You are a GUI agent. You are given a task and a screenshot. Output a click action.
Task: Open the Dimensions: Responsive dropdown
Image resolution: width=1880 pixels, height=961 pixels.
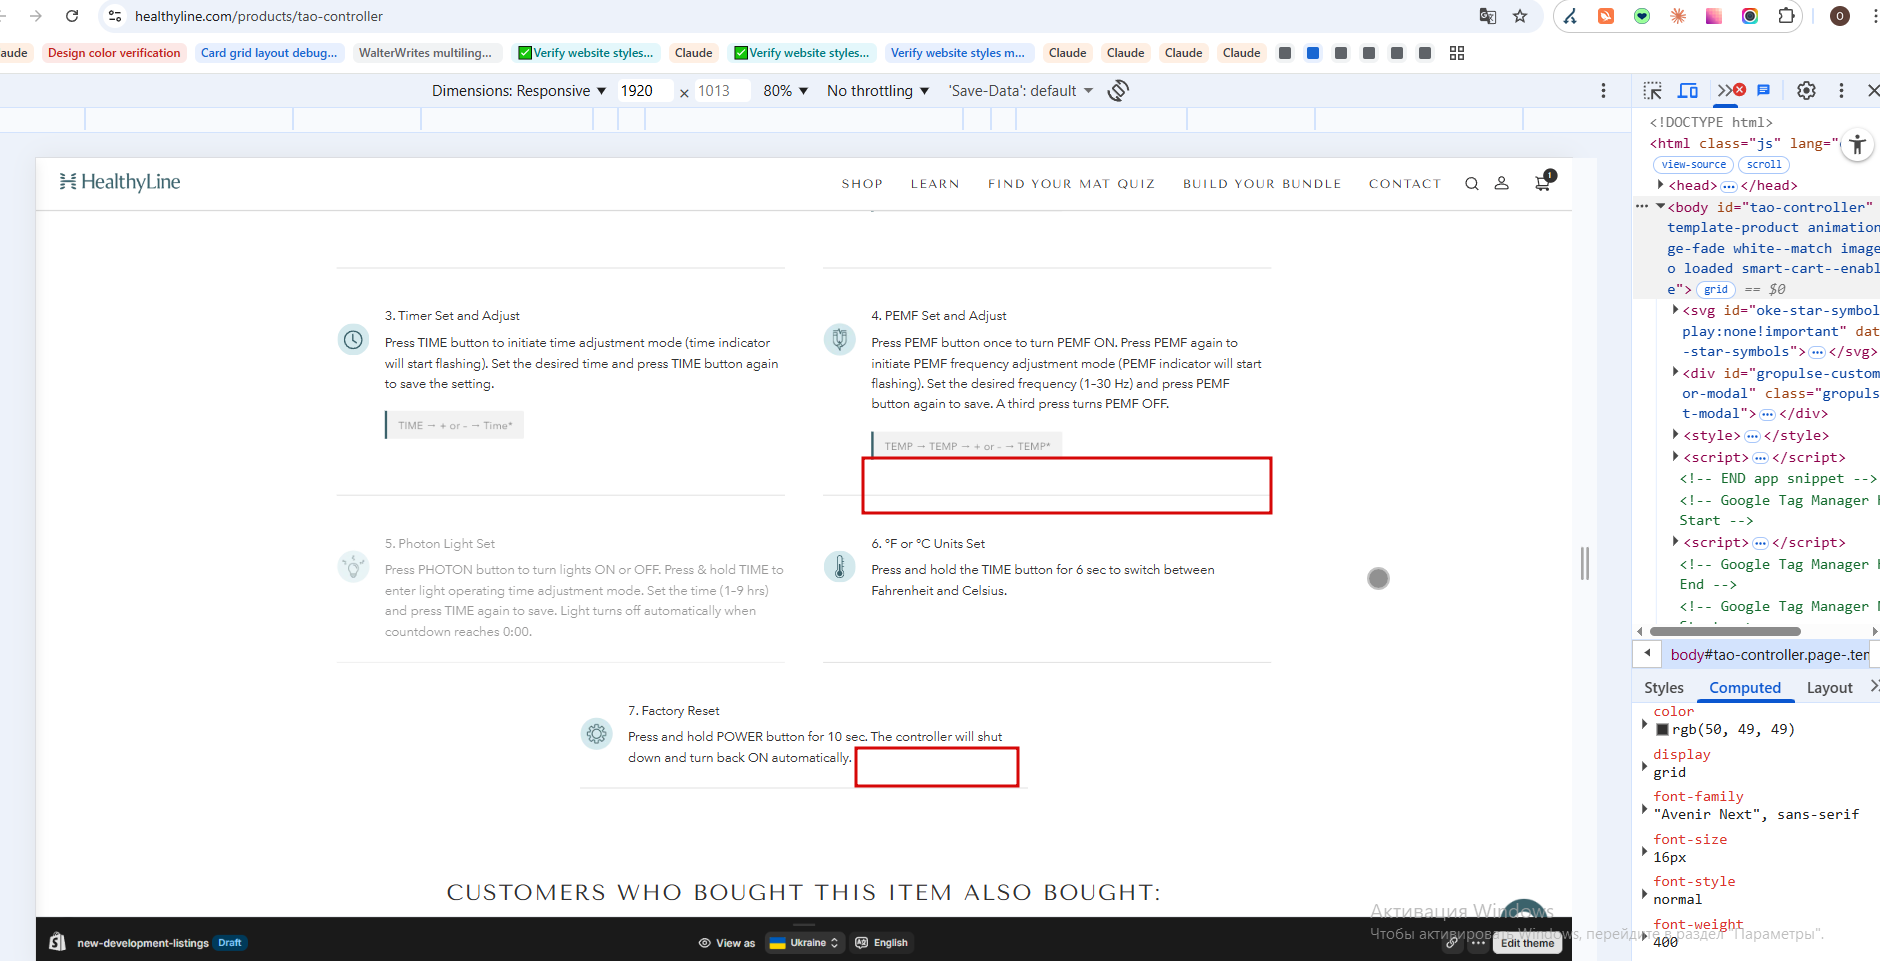[519, 91]
